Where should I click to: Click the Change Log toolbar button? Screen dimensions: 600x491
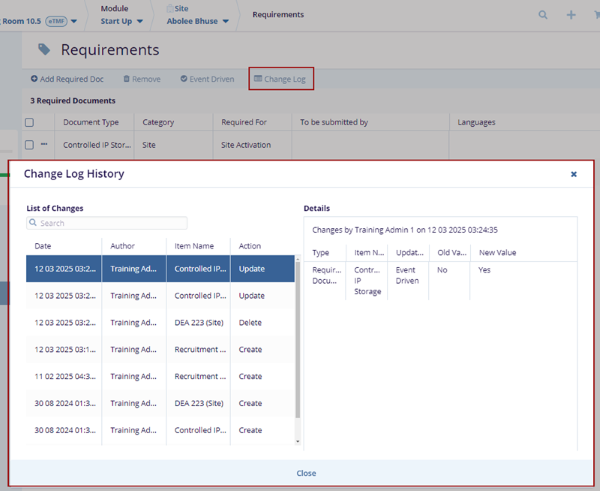click(x=280, y=79)
